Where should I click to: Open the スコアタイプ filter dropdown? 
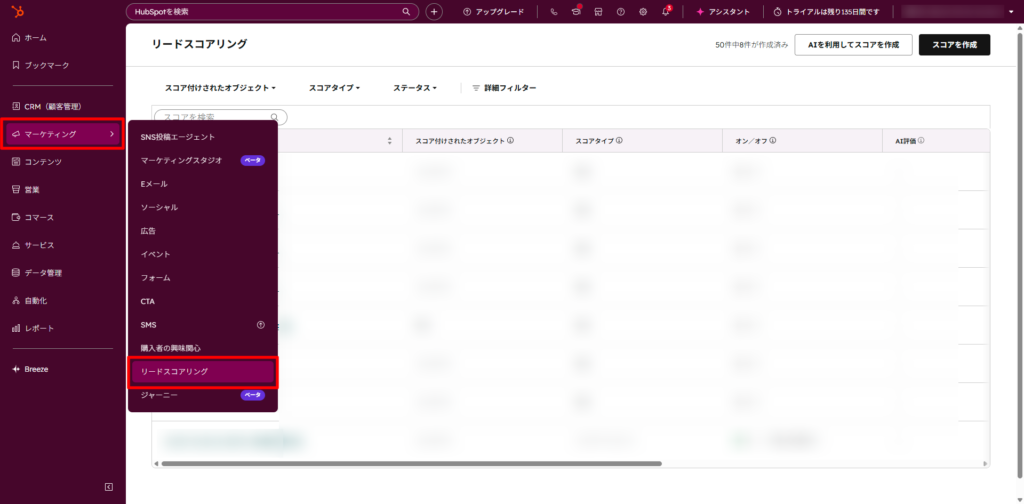(334, 87)
